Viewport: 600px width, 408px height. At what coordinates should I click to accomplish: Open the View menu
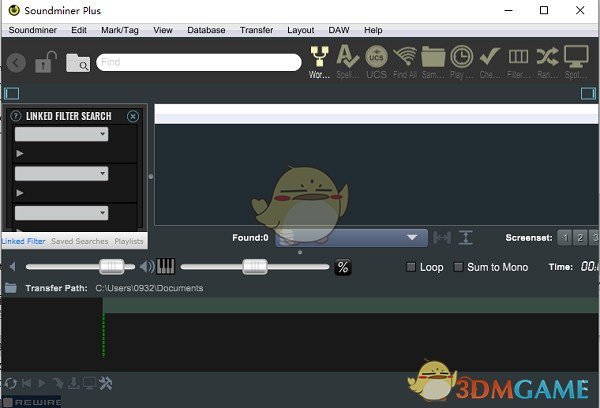pos(163,30)
